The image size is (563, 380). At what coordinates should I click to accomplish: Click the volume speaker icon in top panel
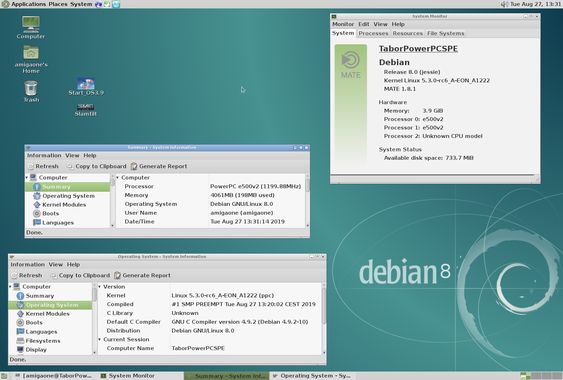pos(504,4)
